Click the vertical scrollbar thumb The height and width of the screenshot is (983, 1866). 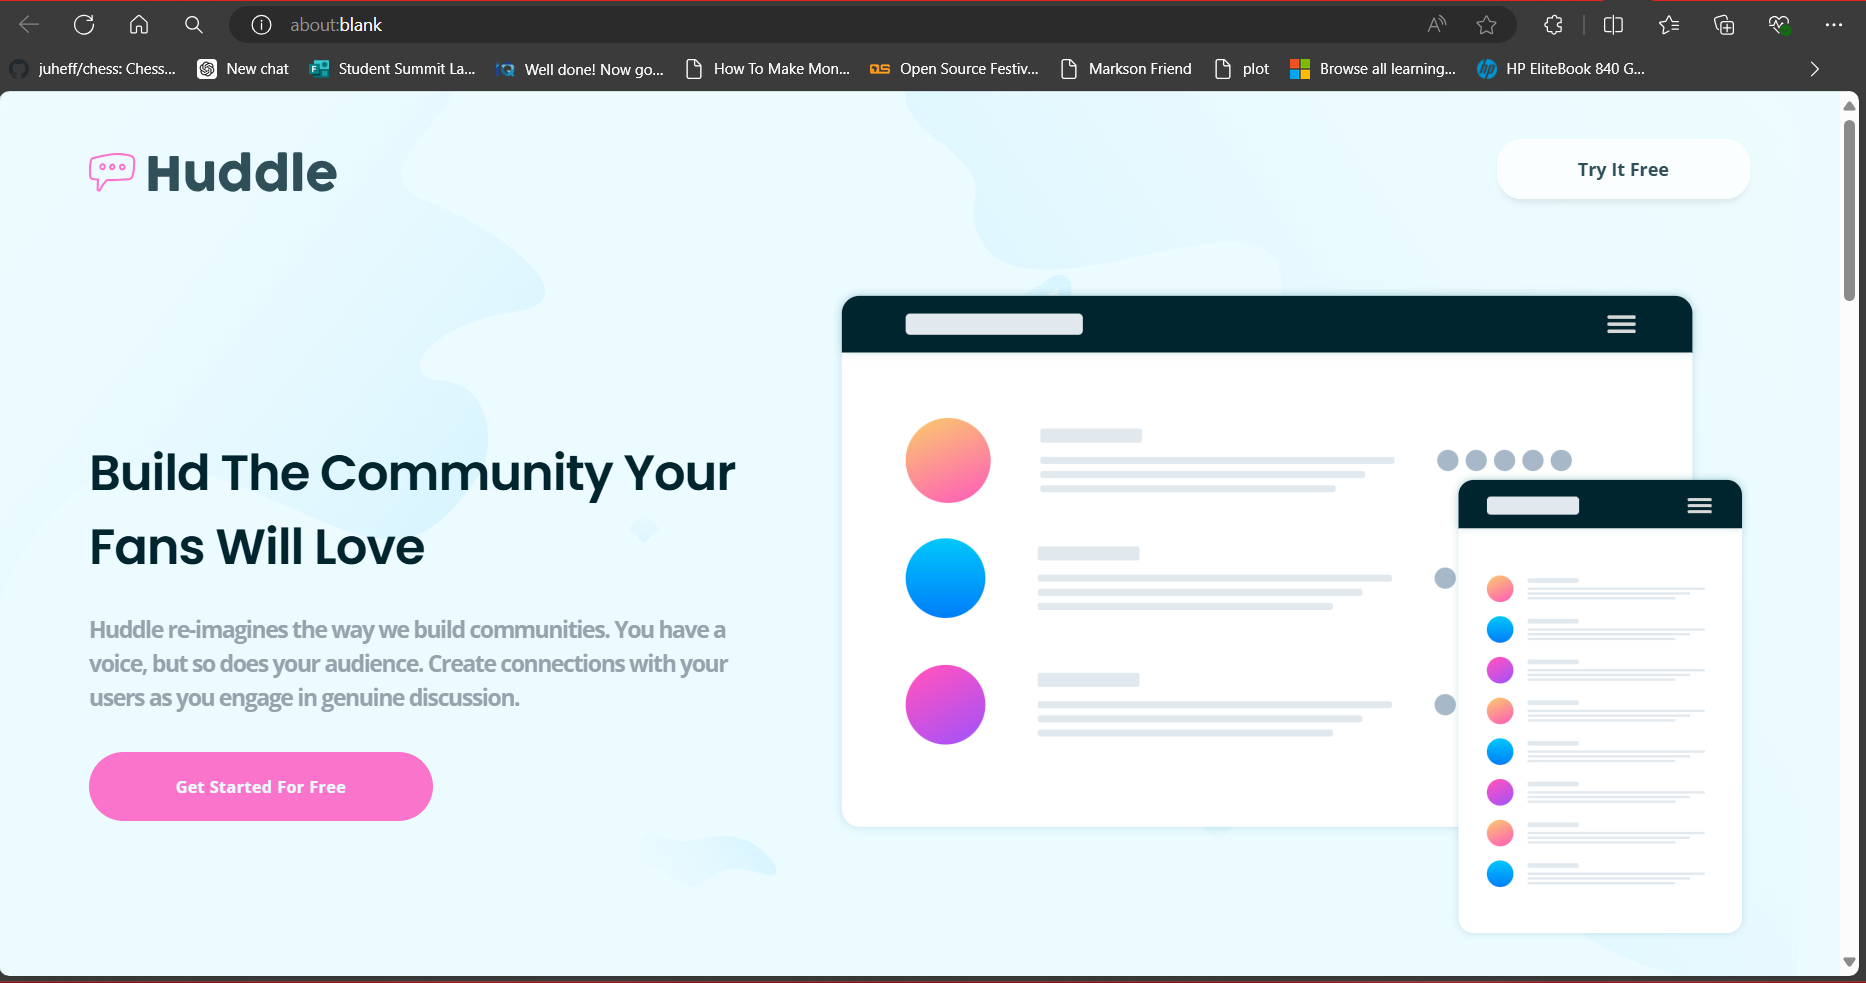point(1849,210)
